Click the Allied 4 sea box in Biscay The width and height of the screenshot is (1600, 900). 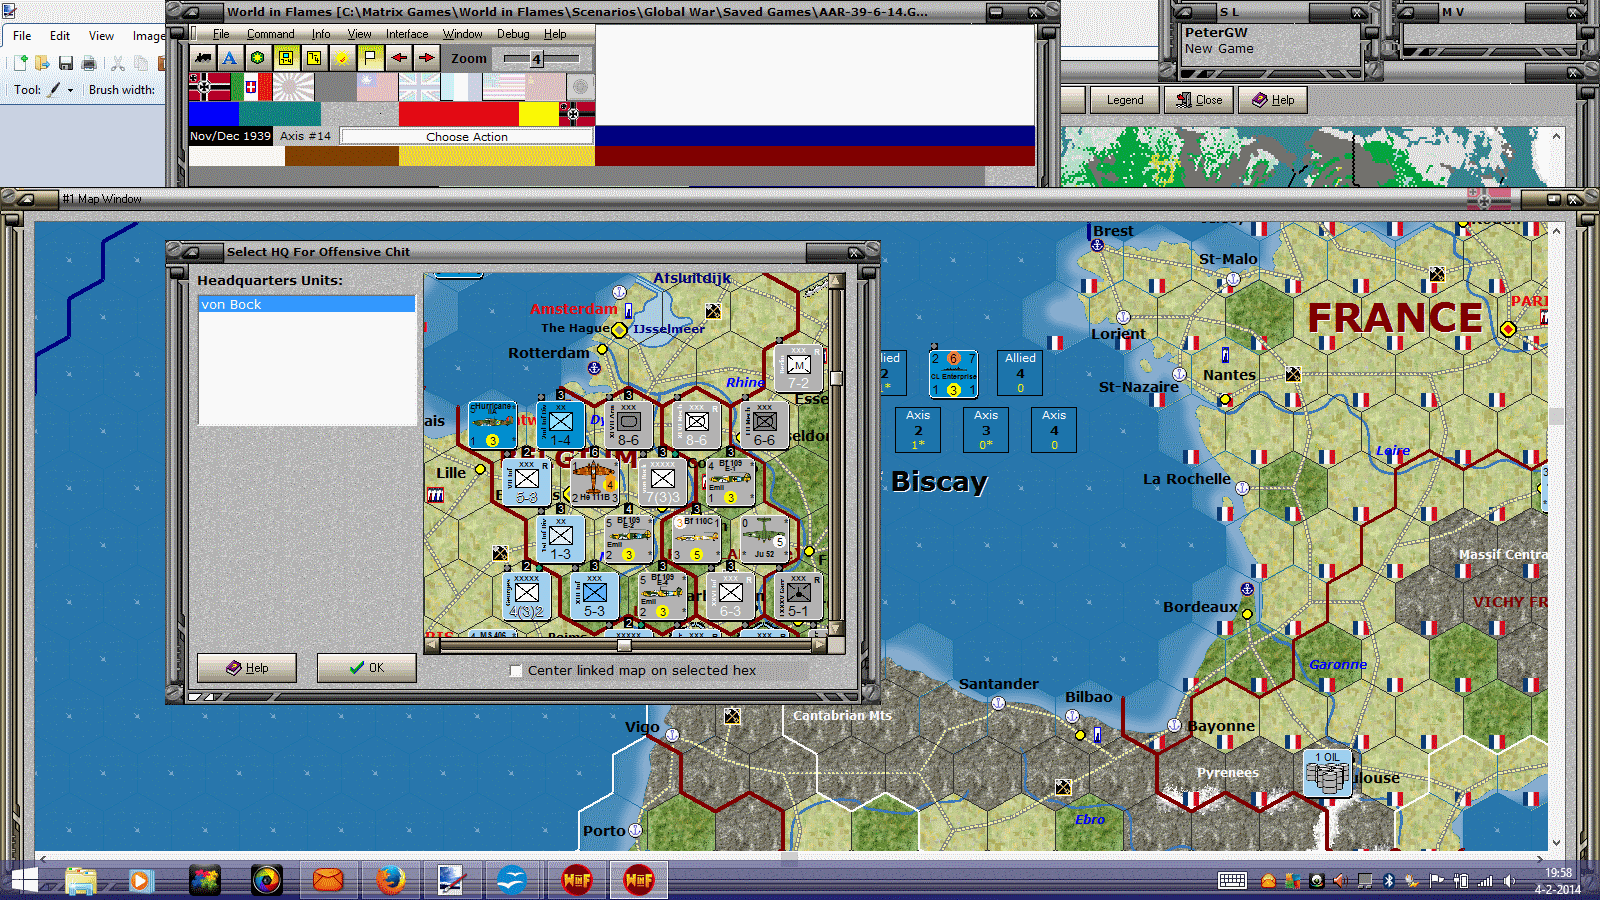click(x=1020, y=373)
